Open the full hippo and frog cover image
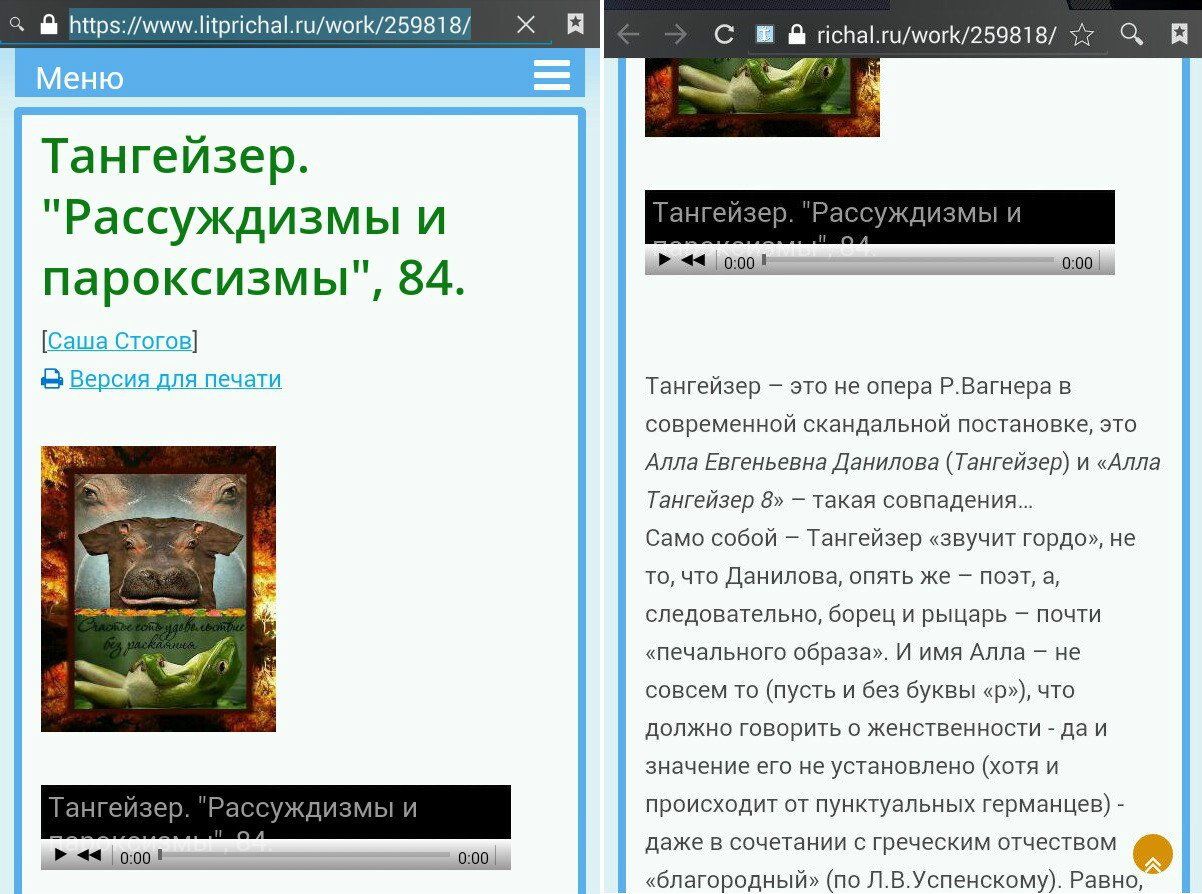The height and width of the screenshot is (894, 1202). coord(158,588)
